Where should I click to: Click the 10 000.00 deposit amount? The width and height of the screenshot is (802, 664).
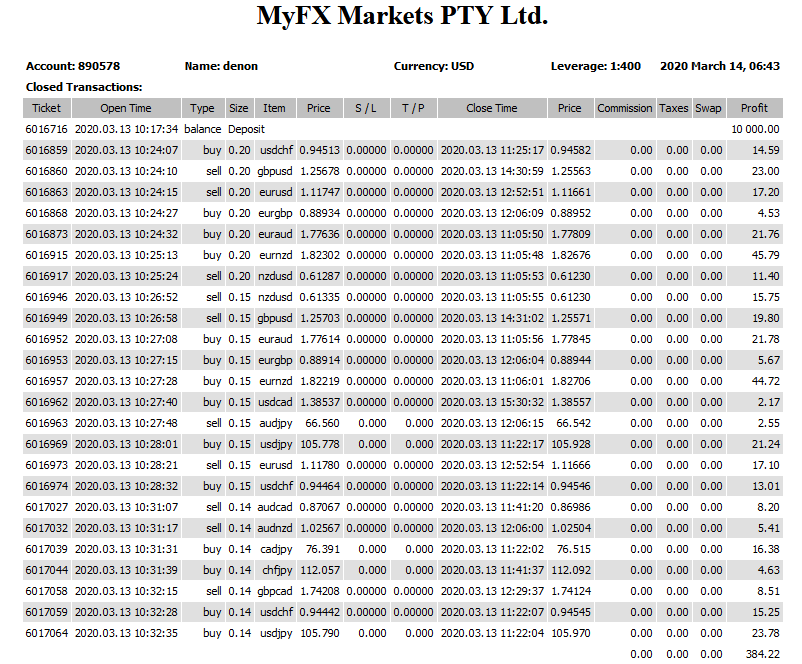(755, 129)
